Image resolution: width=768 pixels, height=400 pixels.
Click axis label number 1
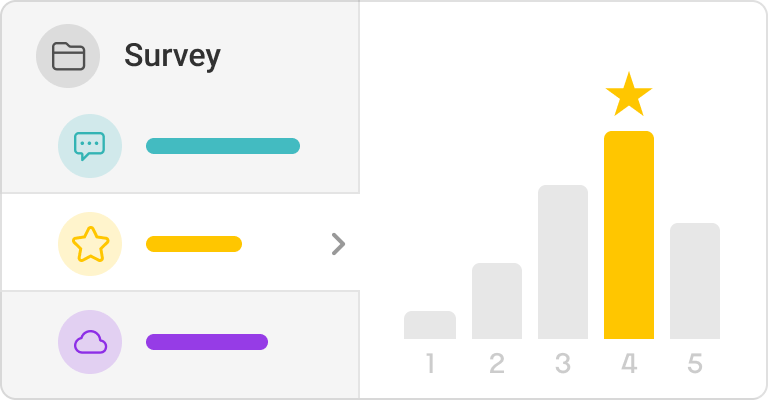click(430, 363)
